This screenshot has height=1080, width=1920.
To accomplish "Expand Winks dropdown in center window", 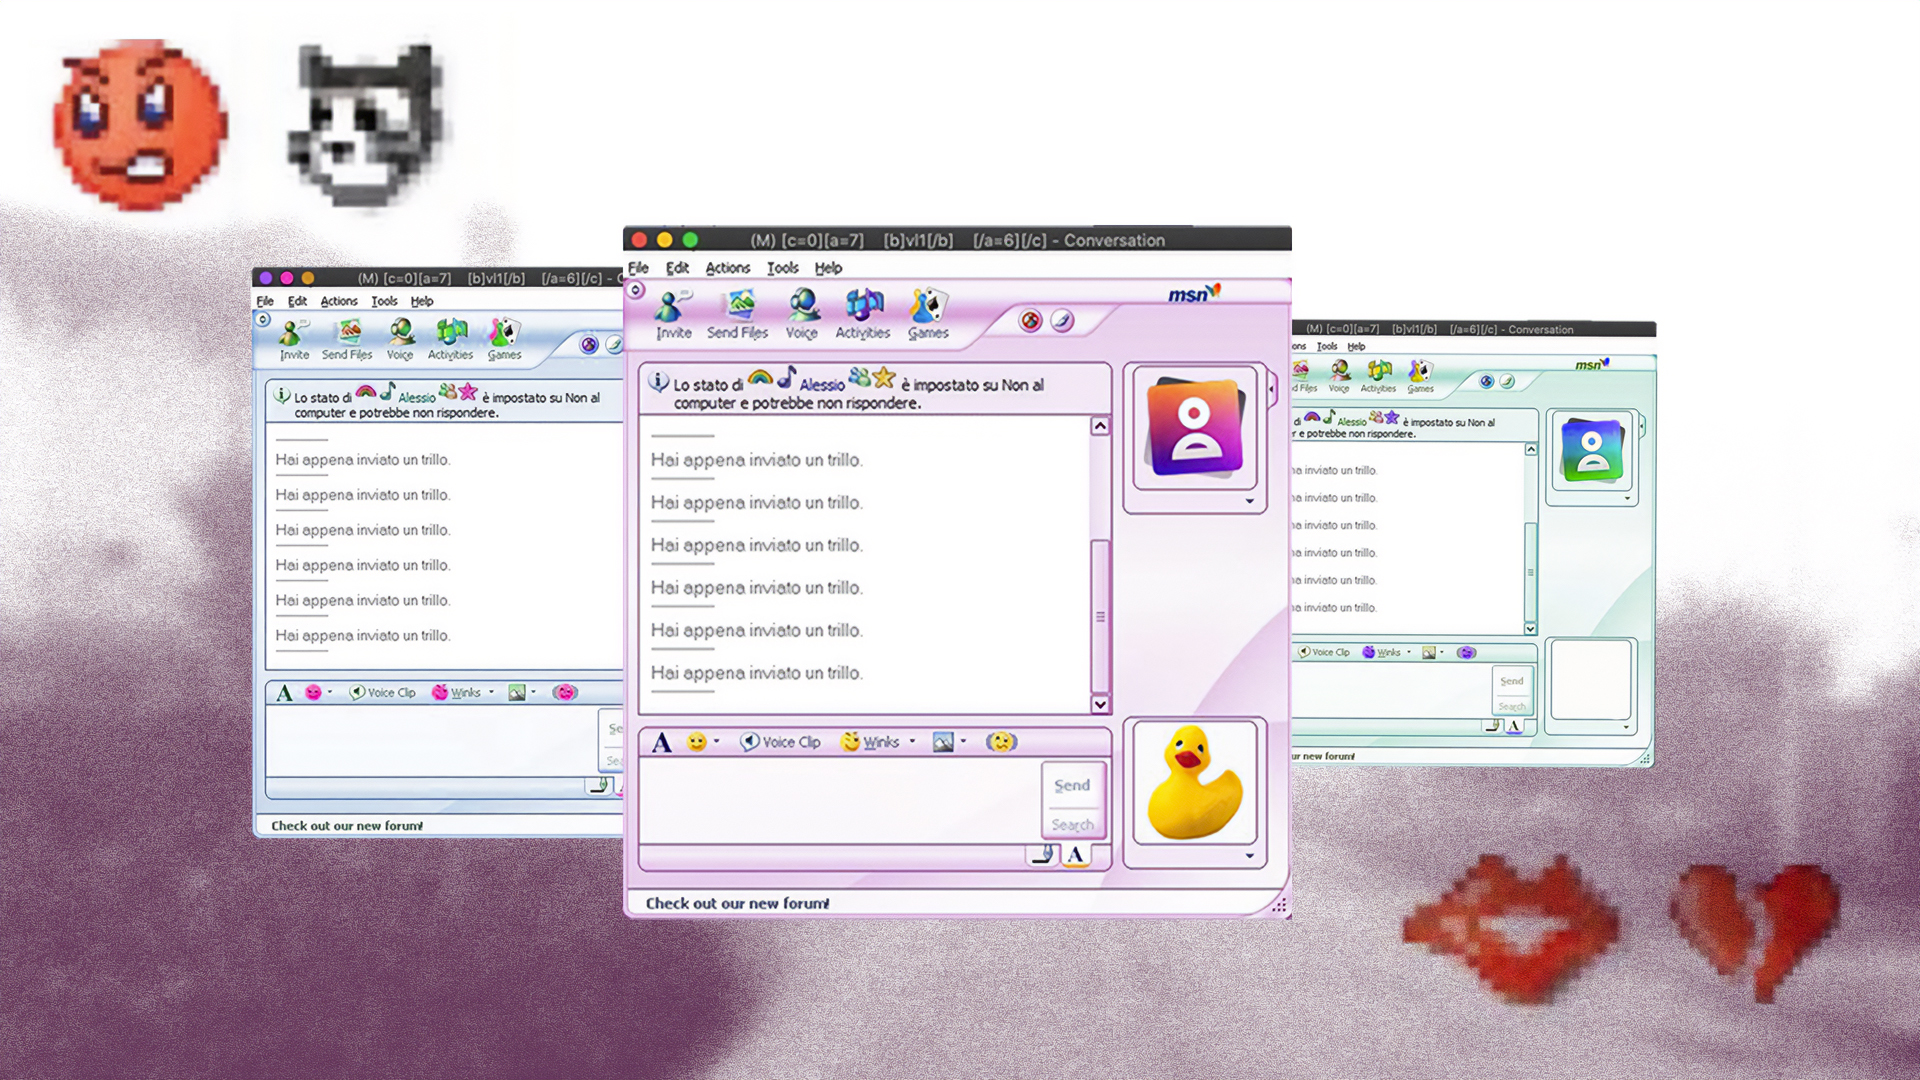I will coord(912,742).
